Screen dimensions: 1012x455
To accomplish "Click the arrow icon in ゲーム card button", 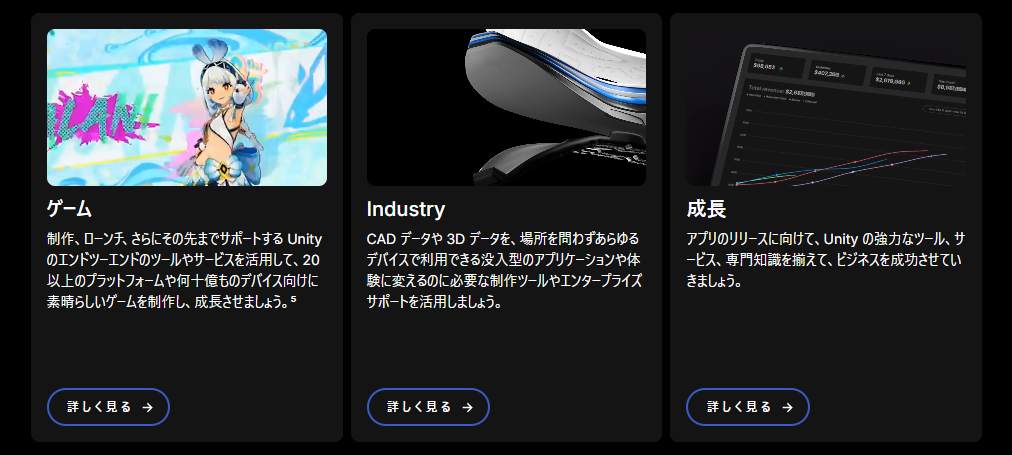I will [148, 407].
